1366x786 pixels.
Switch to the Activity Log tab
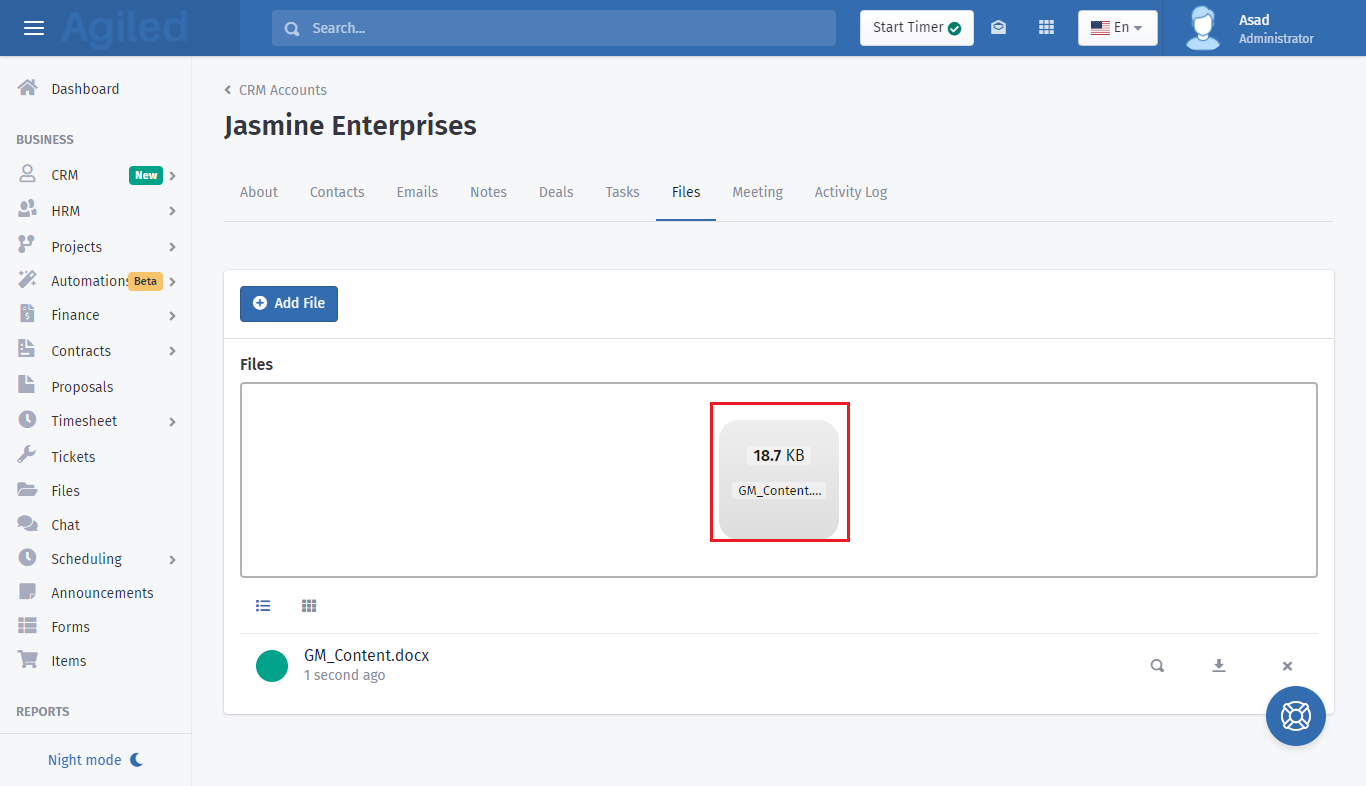[x=850, y=192]
